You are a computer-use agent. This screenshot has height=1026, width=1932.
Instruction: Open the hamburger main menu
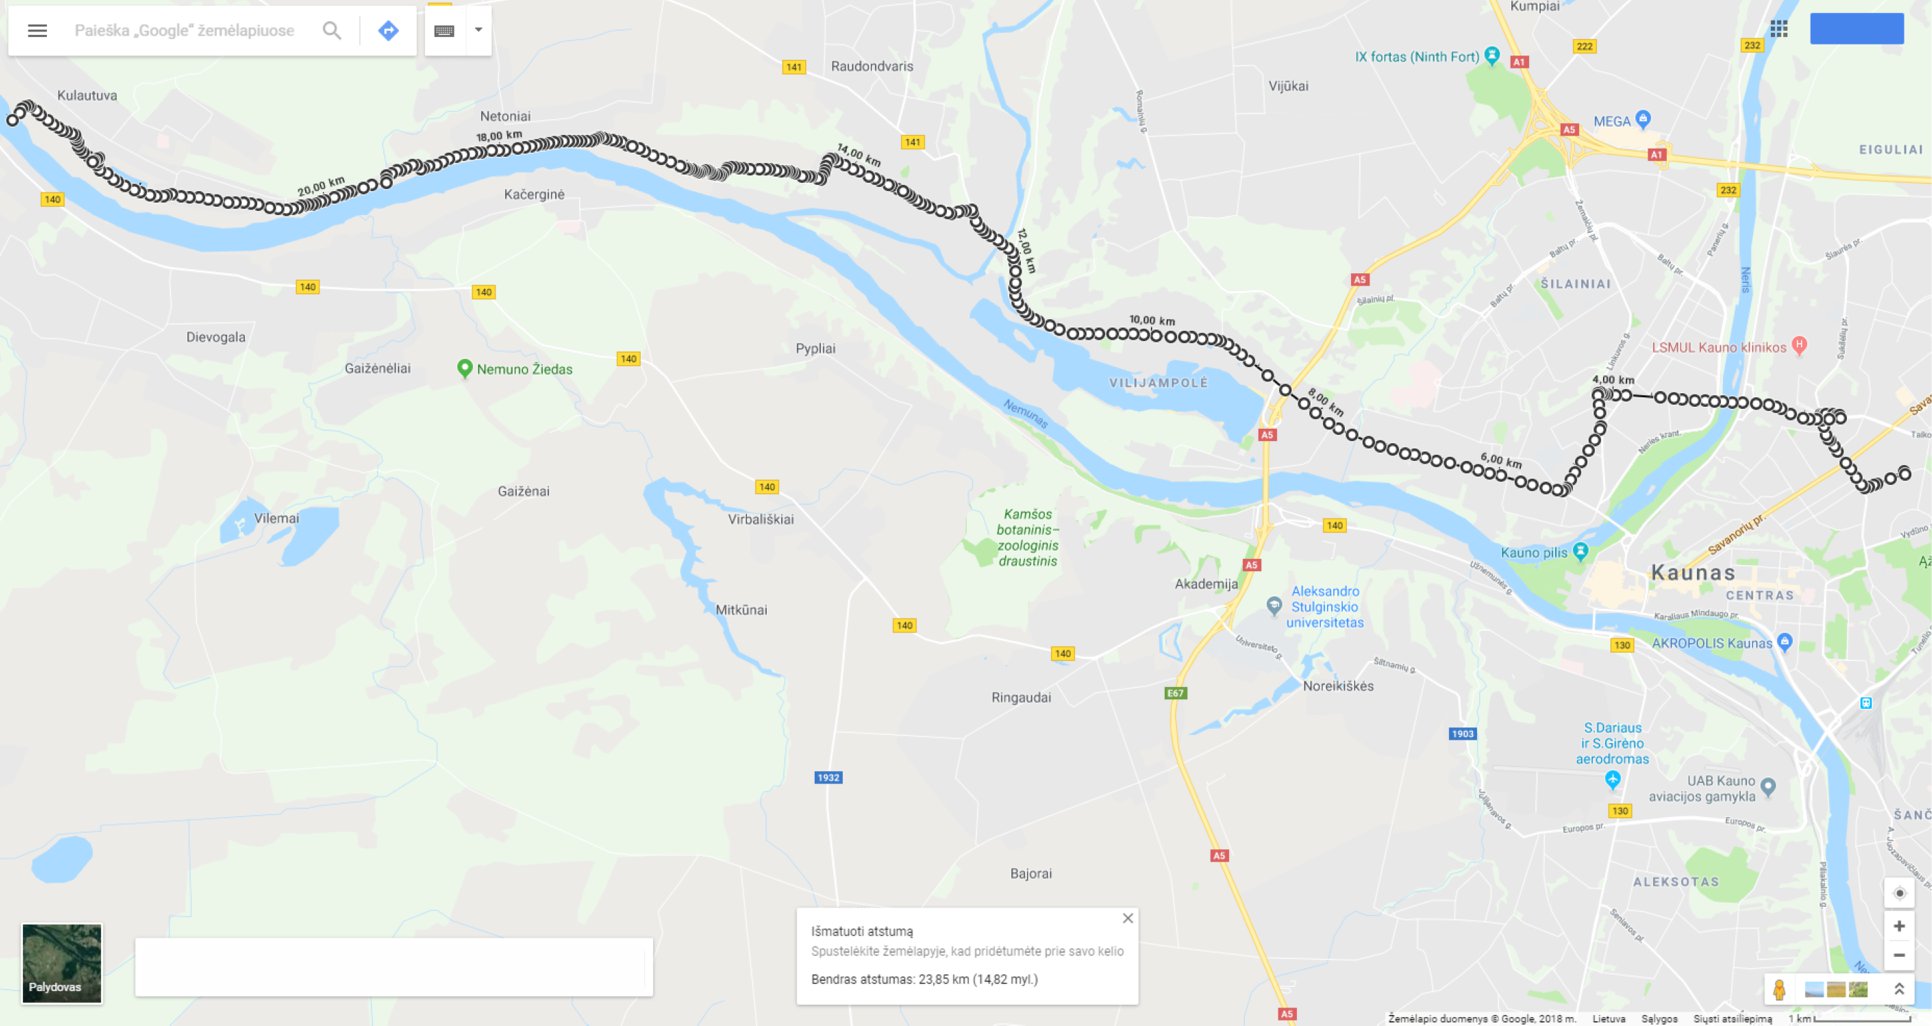(x=37, y=30)
